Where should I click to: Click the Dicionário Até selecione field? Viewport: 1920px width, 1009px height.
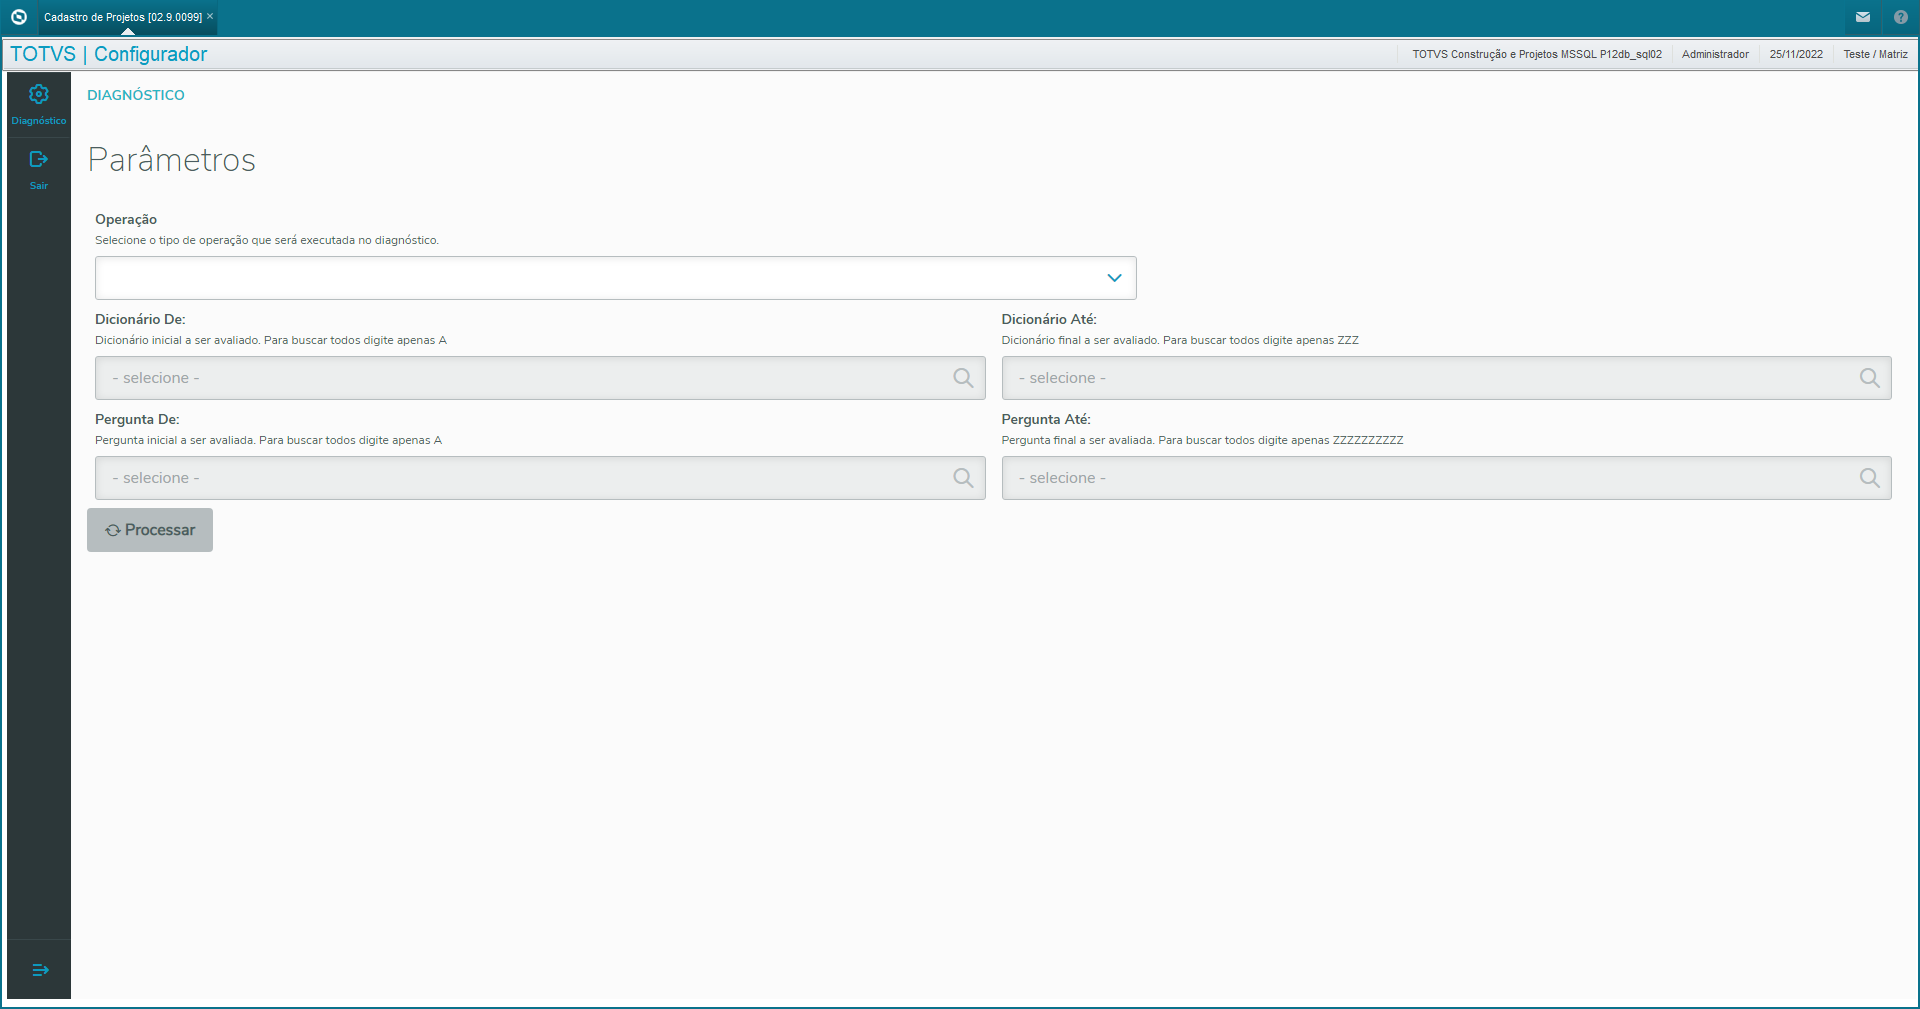[1446, 378]
